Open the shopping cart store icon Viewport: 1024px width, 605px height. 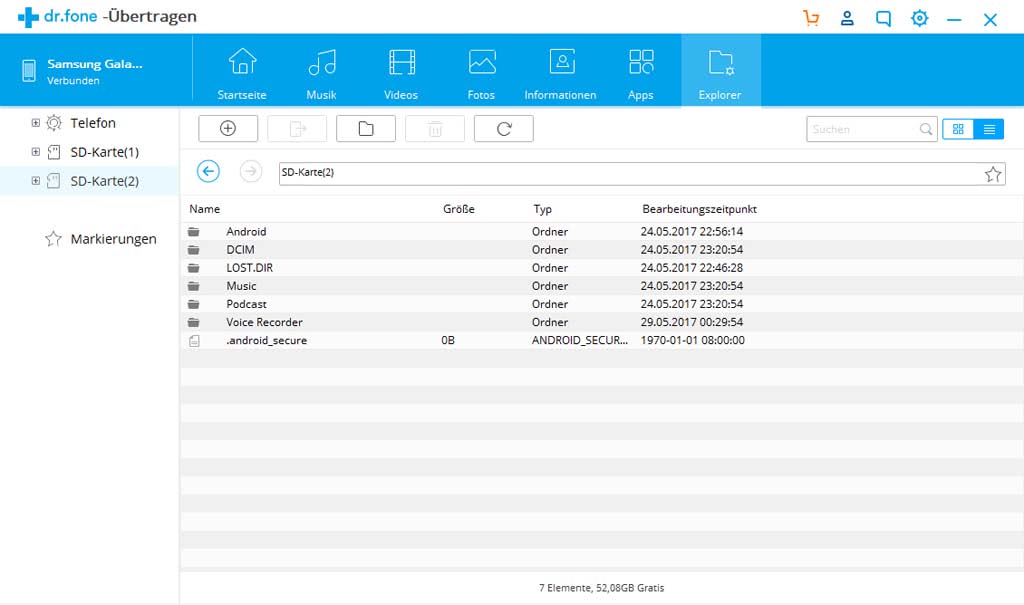pos(811,17)
